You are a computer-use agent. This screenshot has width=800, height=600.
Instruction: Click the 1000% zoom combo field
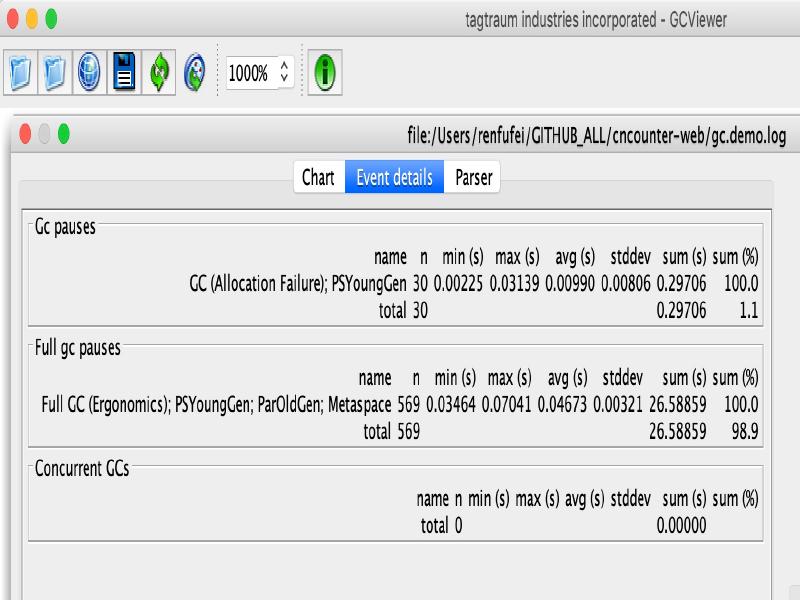(x=249, y=73)
